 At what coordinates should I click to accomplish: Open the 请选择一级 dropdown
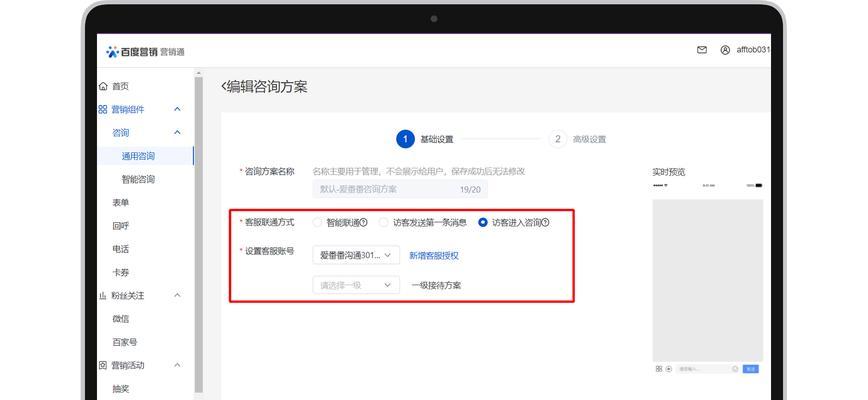pos(356,285)
